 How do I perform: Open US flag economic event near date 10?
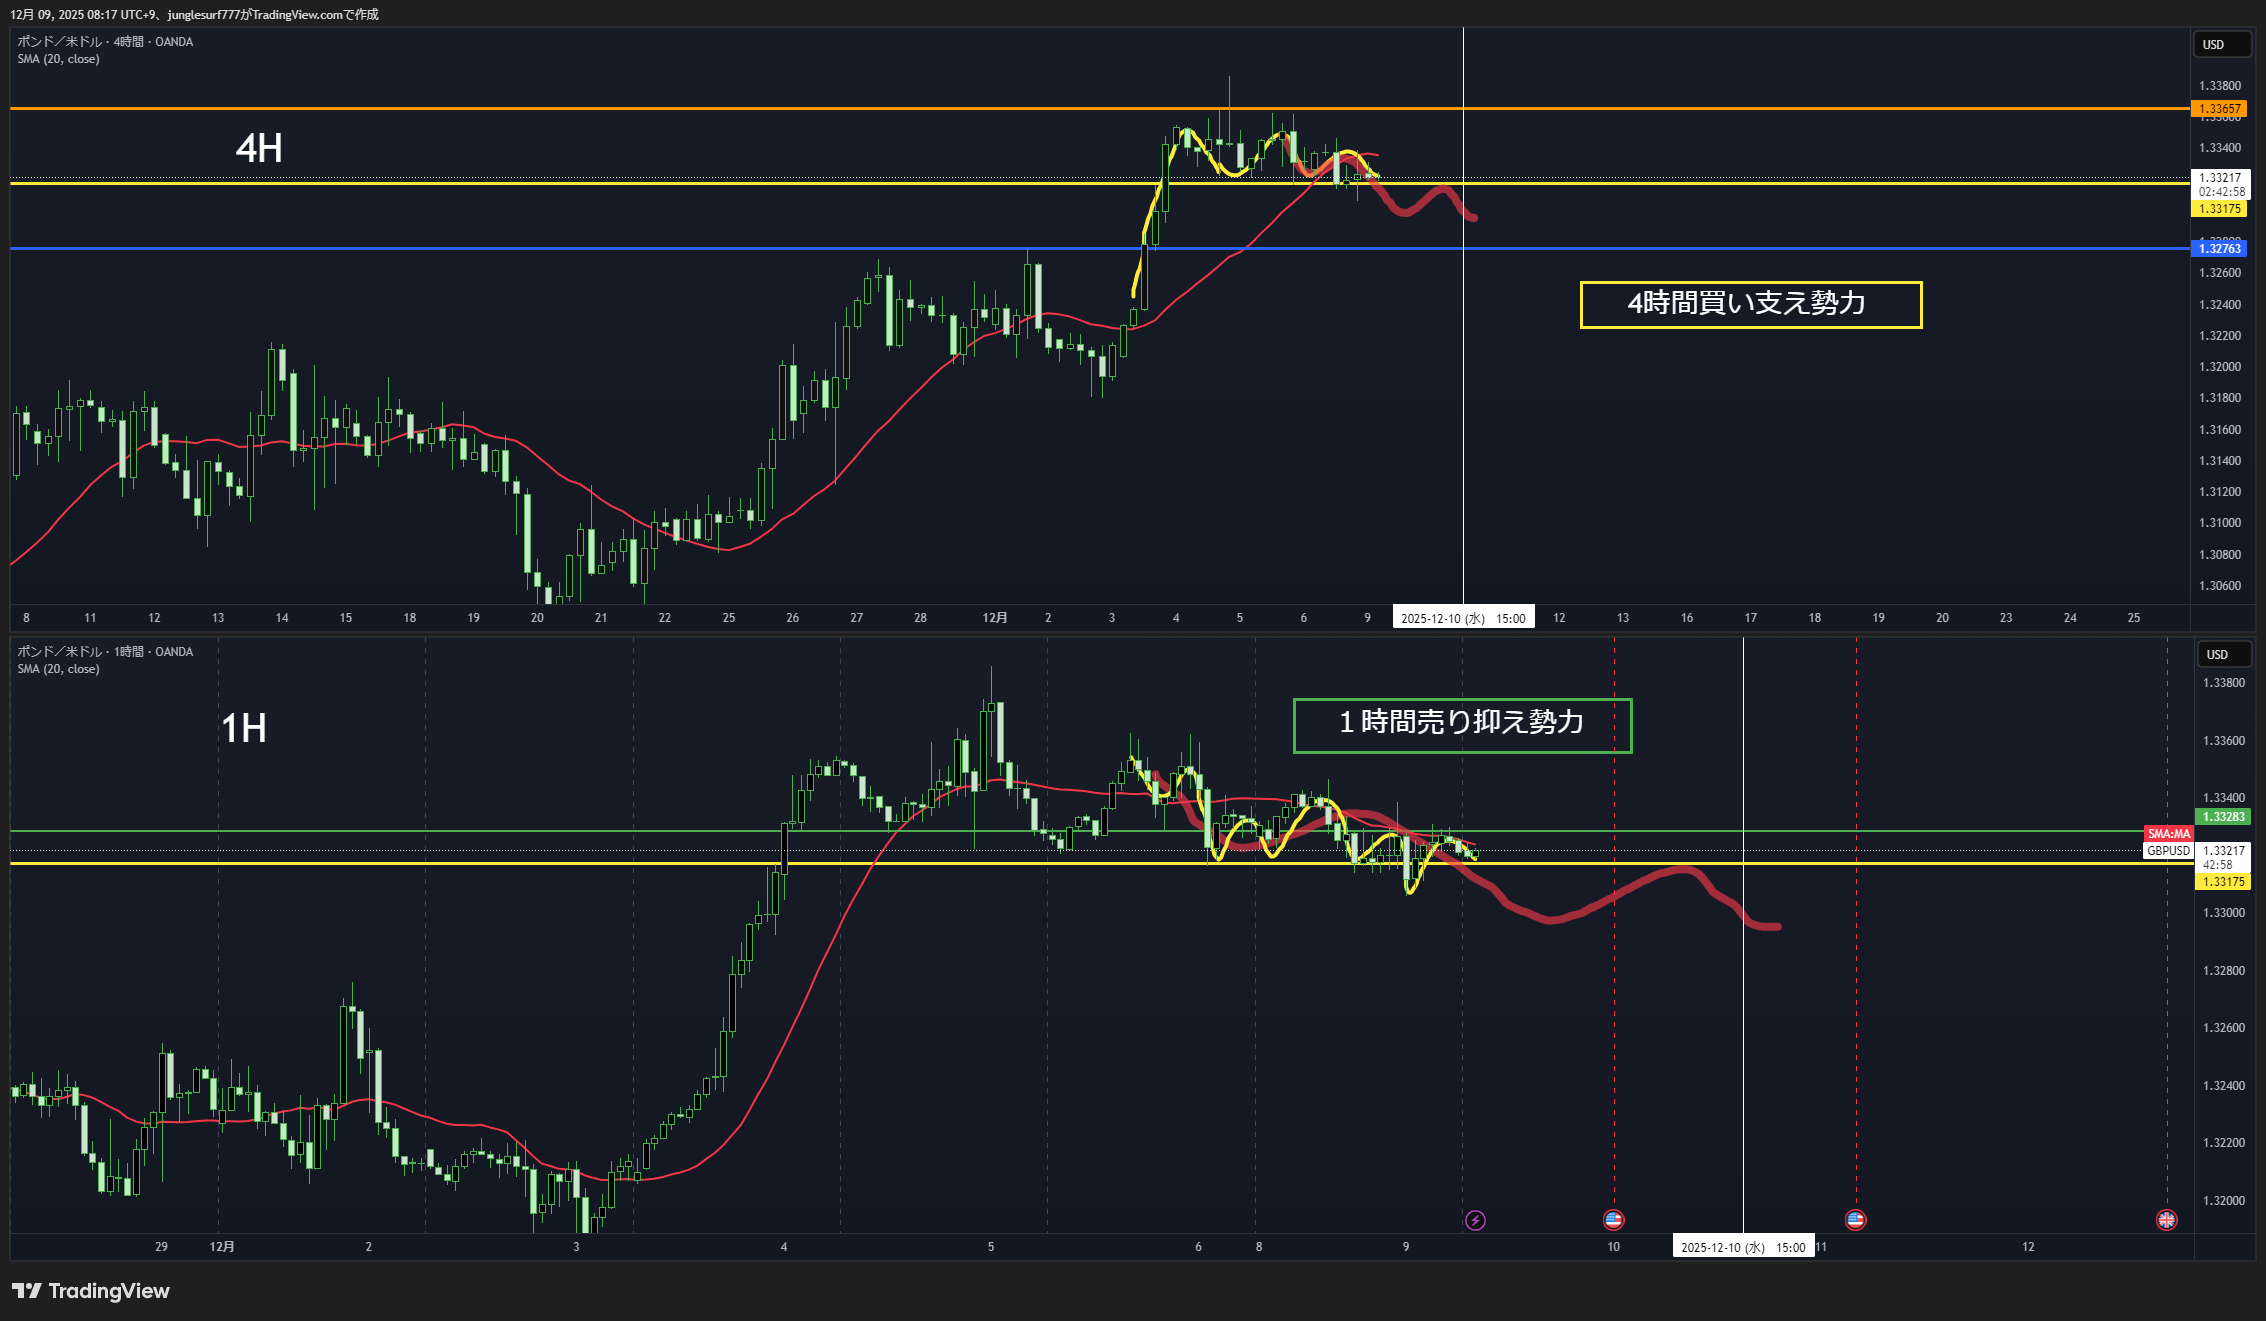point(1613,1220)
